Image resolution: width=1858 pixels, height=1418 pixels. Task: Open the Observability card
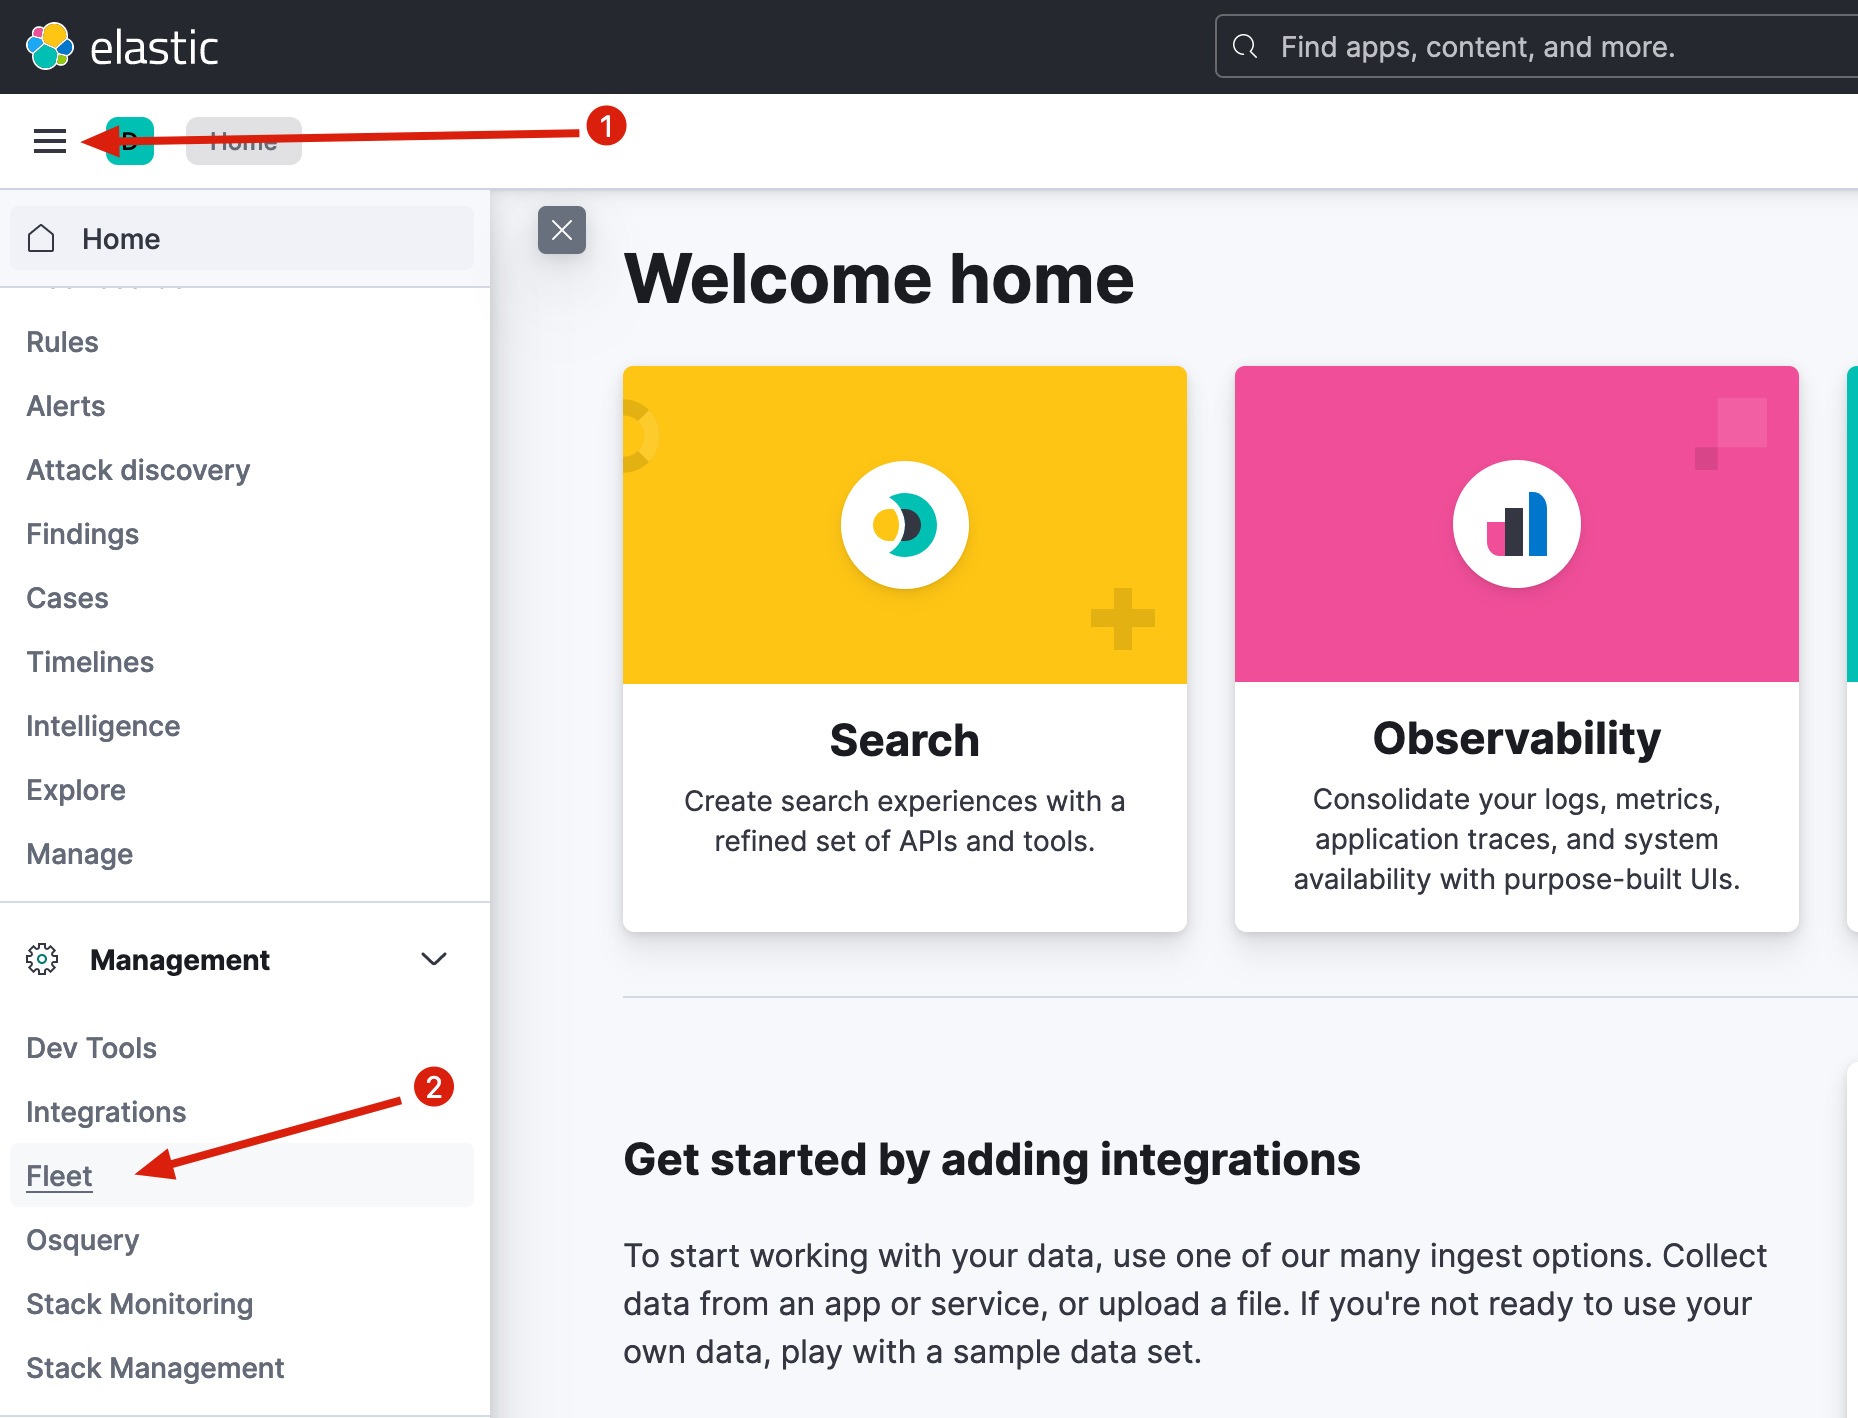[x=1517, y=649]
